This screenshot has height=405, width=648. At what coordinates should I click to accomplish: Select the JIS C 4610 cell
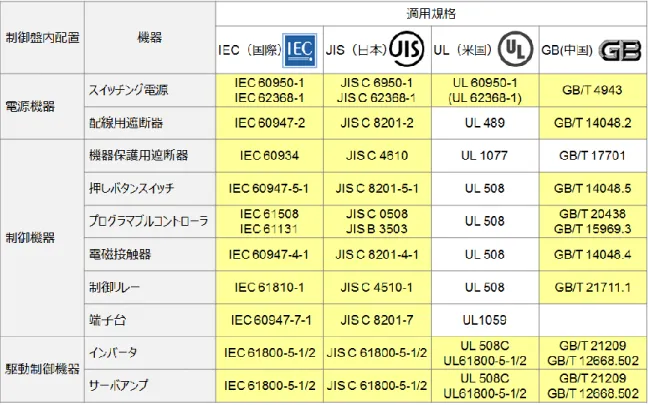377,155
